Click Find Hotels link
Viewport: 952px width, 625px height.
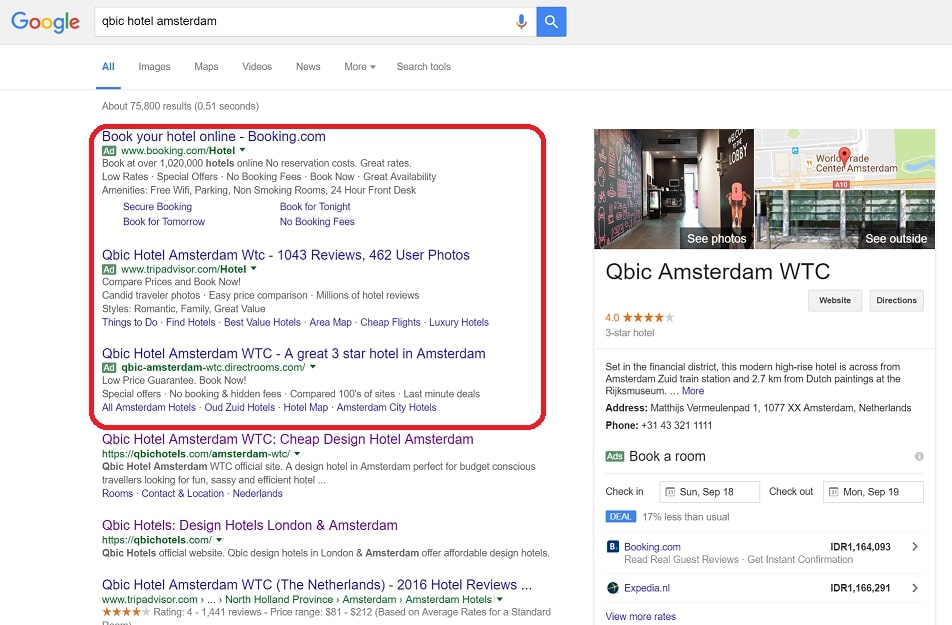pos(191,322)
